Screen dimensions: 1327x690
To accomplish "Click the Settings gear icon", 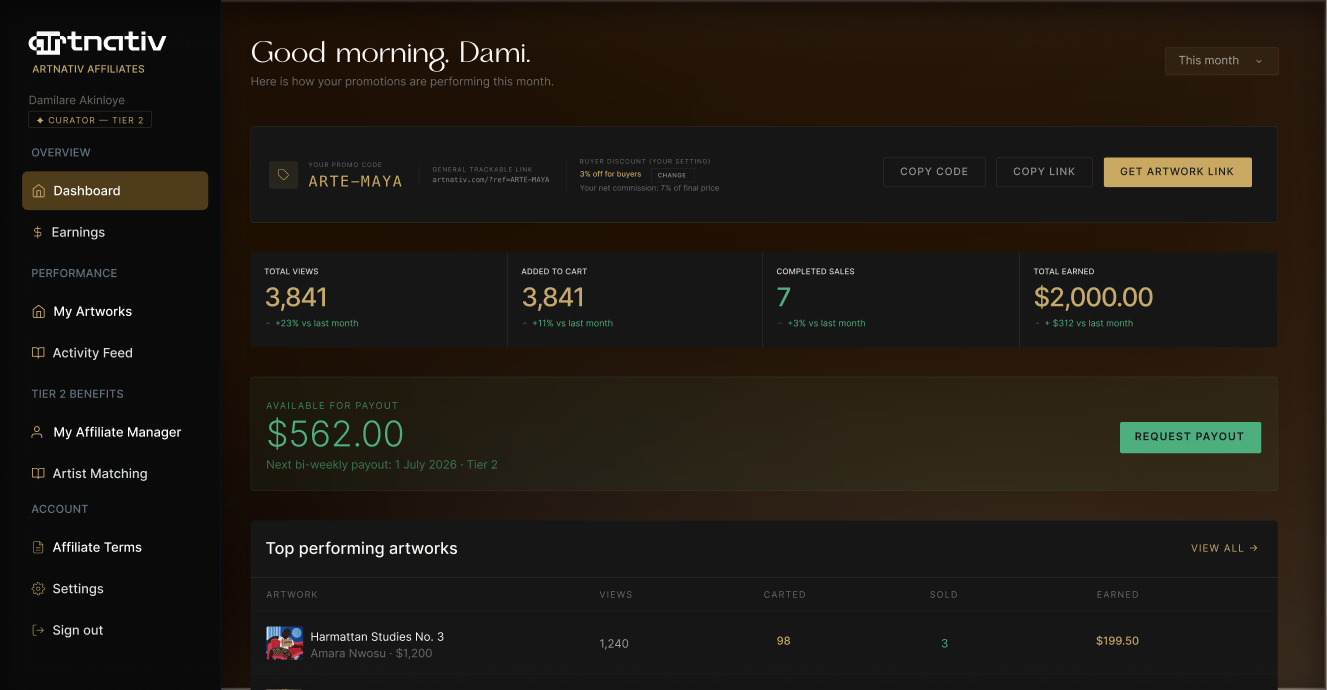I will coord(39,589).
